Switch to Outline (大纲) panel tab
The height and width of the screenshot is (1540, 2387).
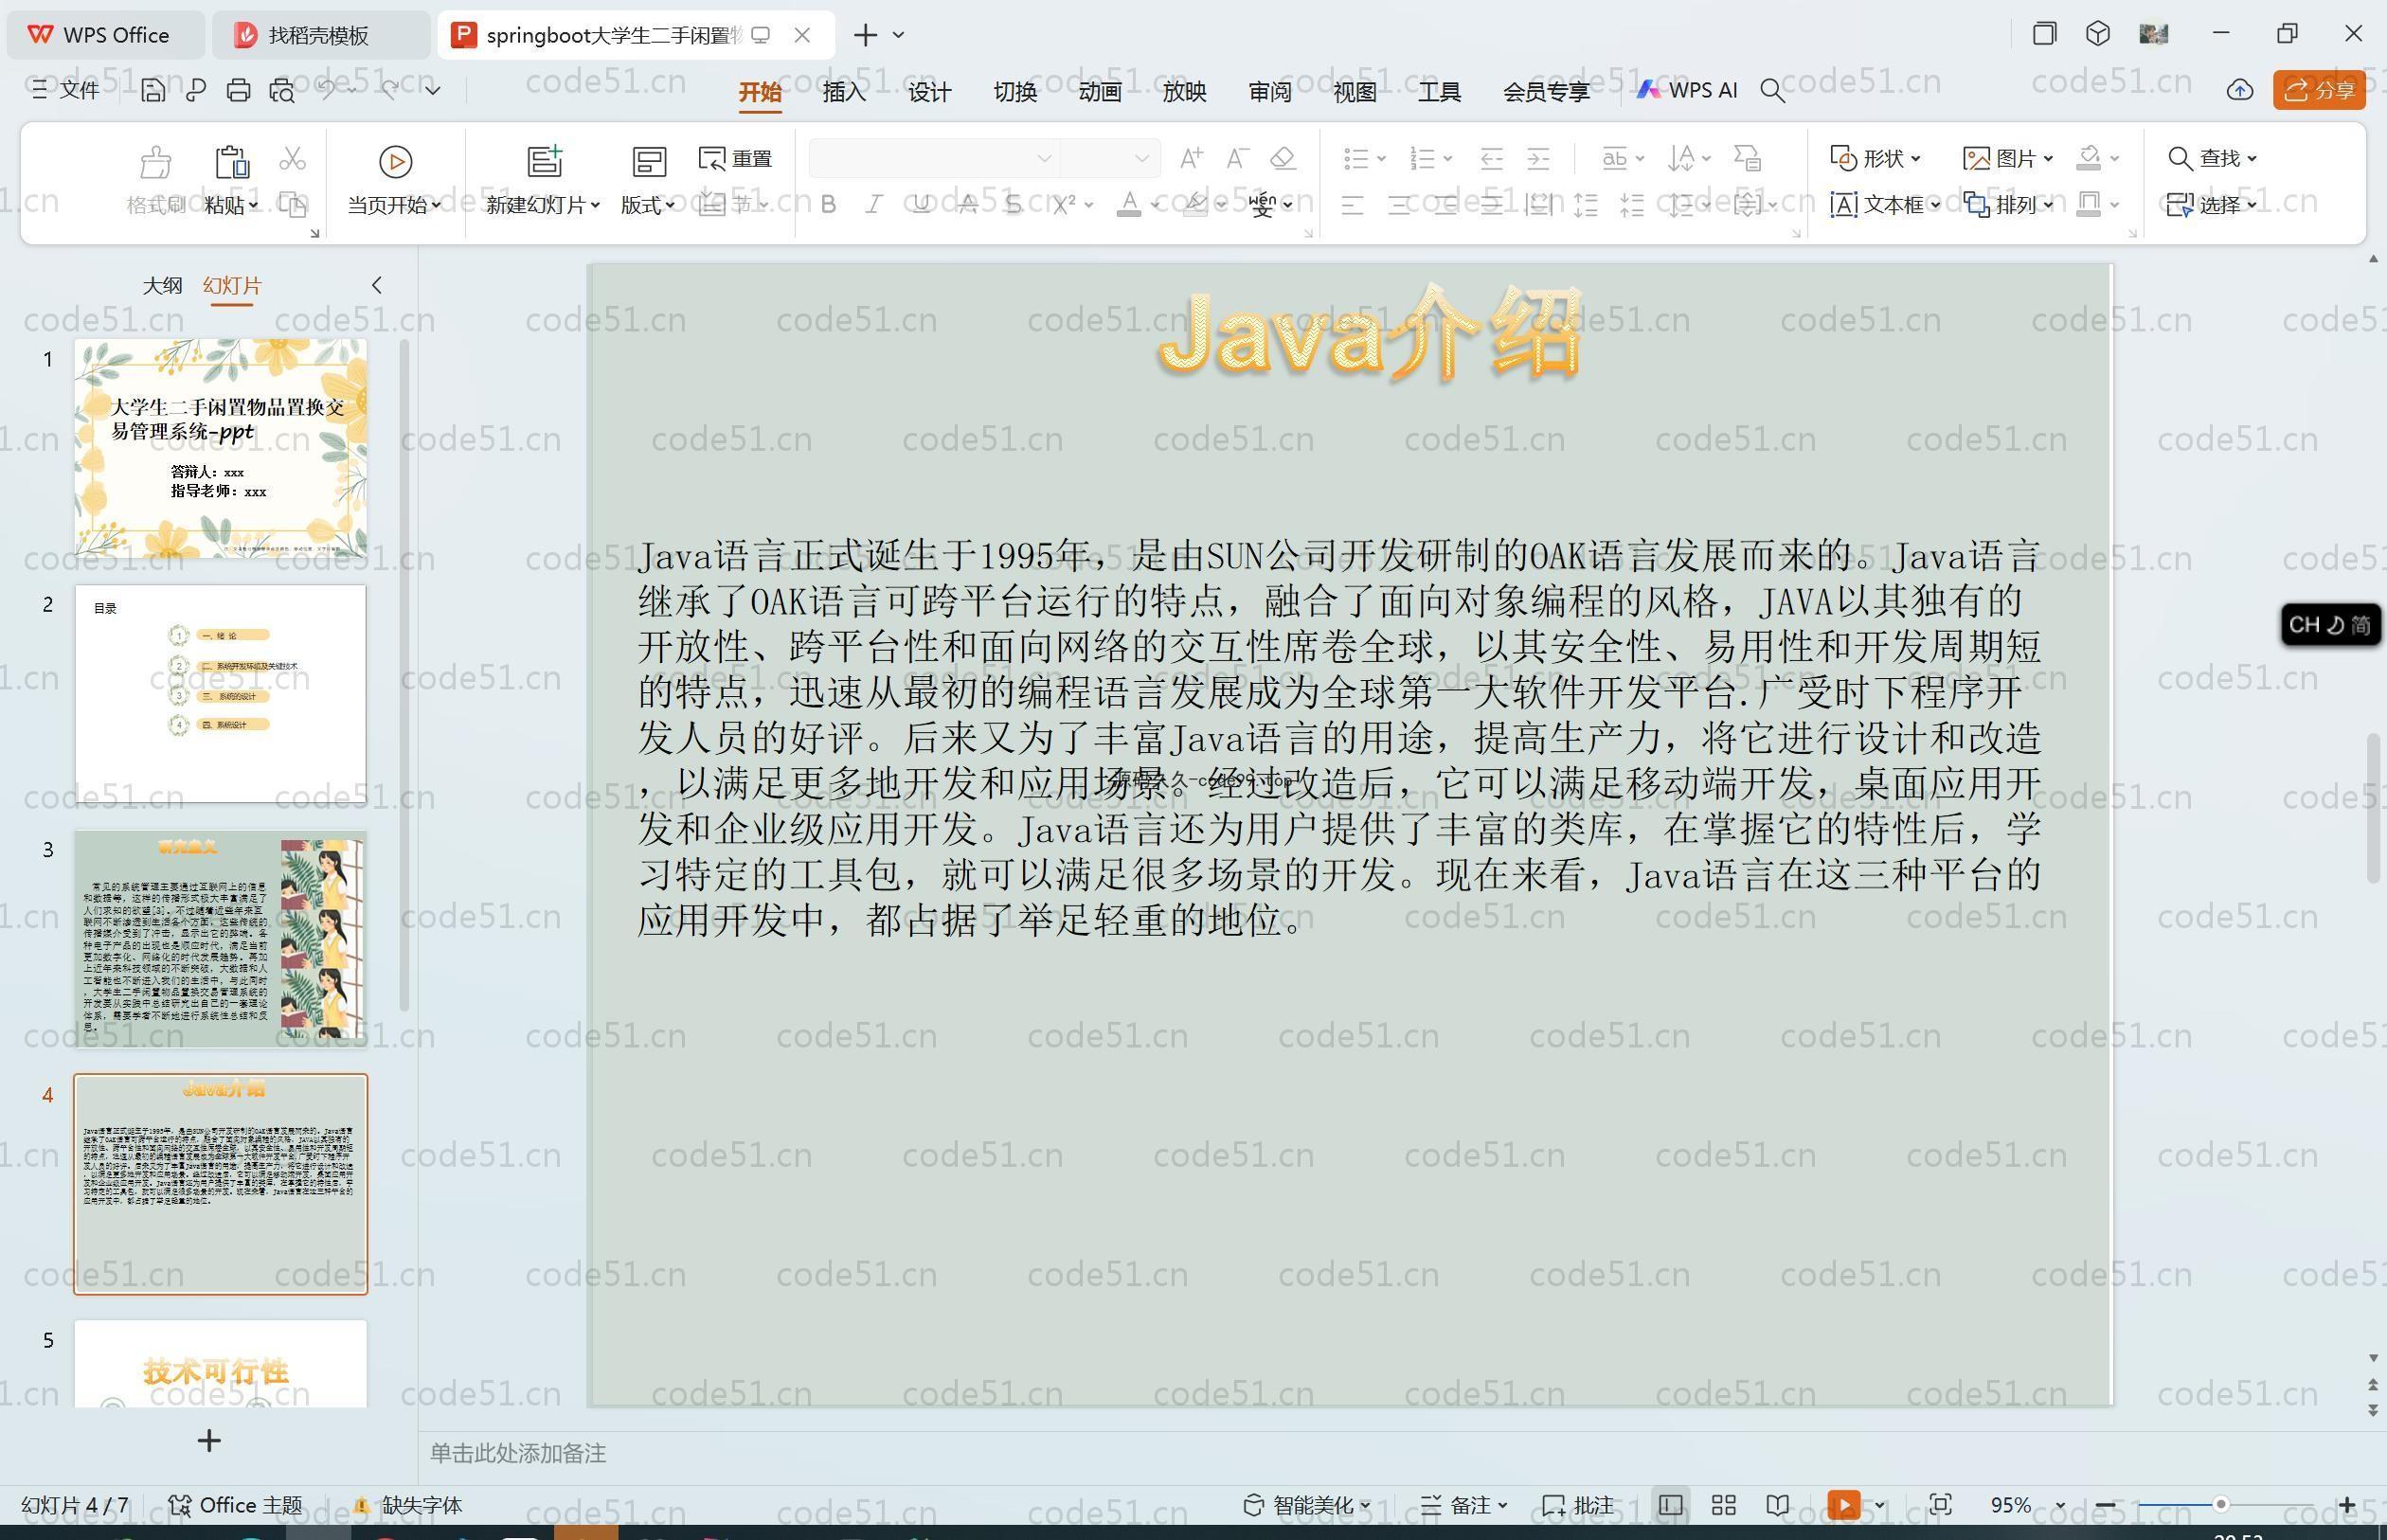coord(162,285)
